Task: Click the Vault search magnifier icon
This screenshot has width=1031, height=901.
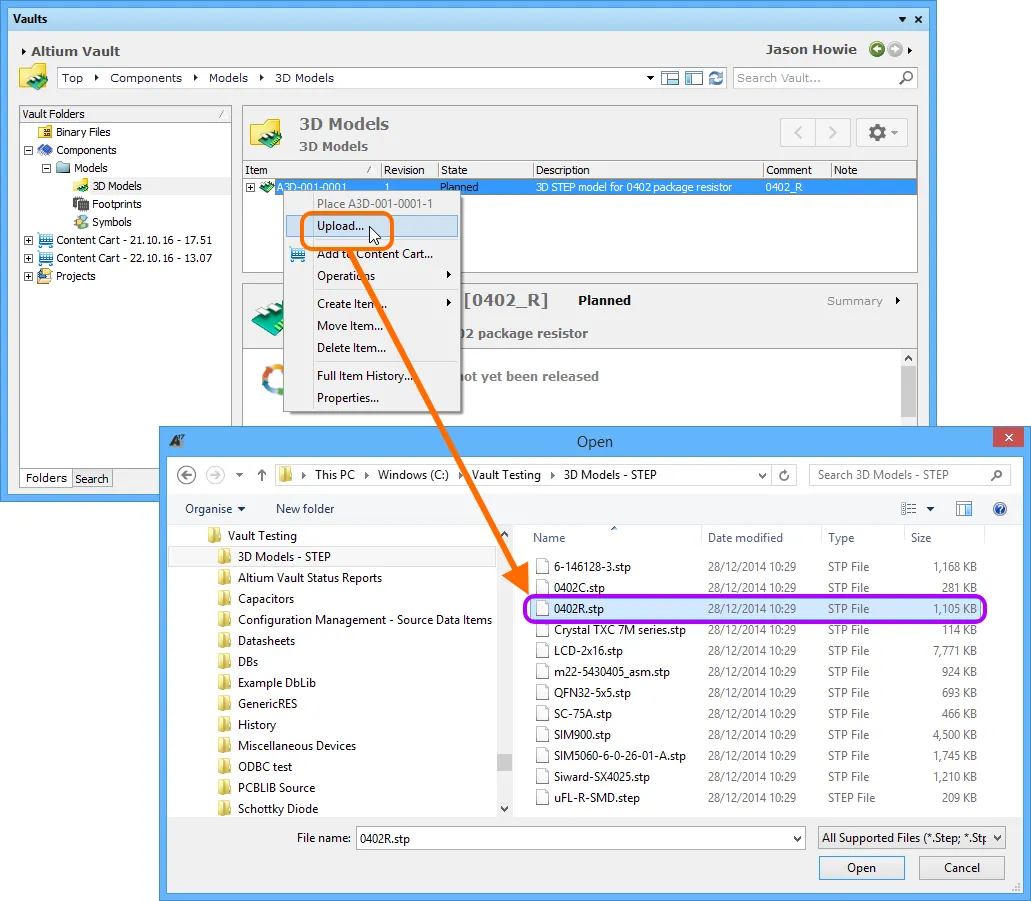Action: point(906,78)
